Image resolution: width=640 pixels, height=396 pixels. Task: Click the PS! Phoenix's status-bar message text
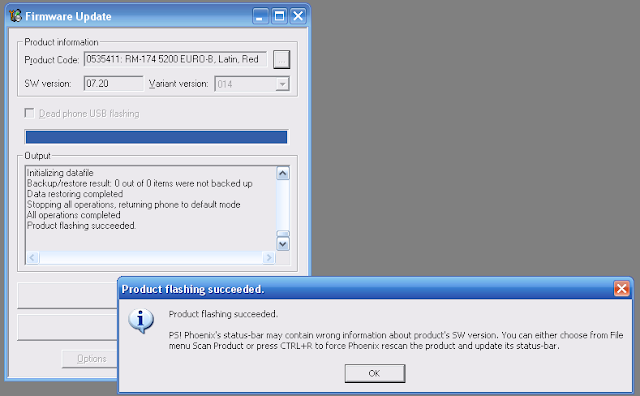tap(396, 340)
